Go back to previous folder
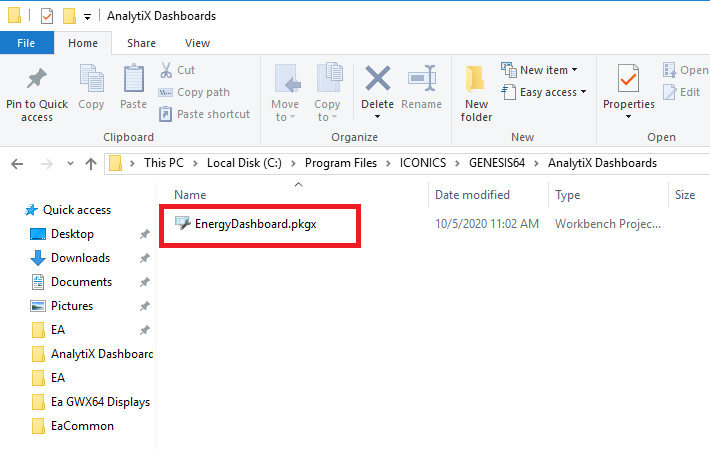Viewport: 710px width, 449px height. [17, 163]
